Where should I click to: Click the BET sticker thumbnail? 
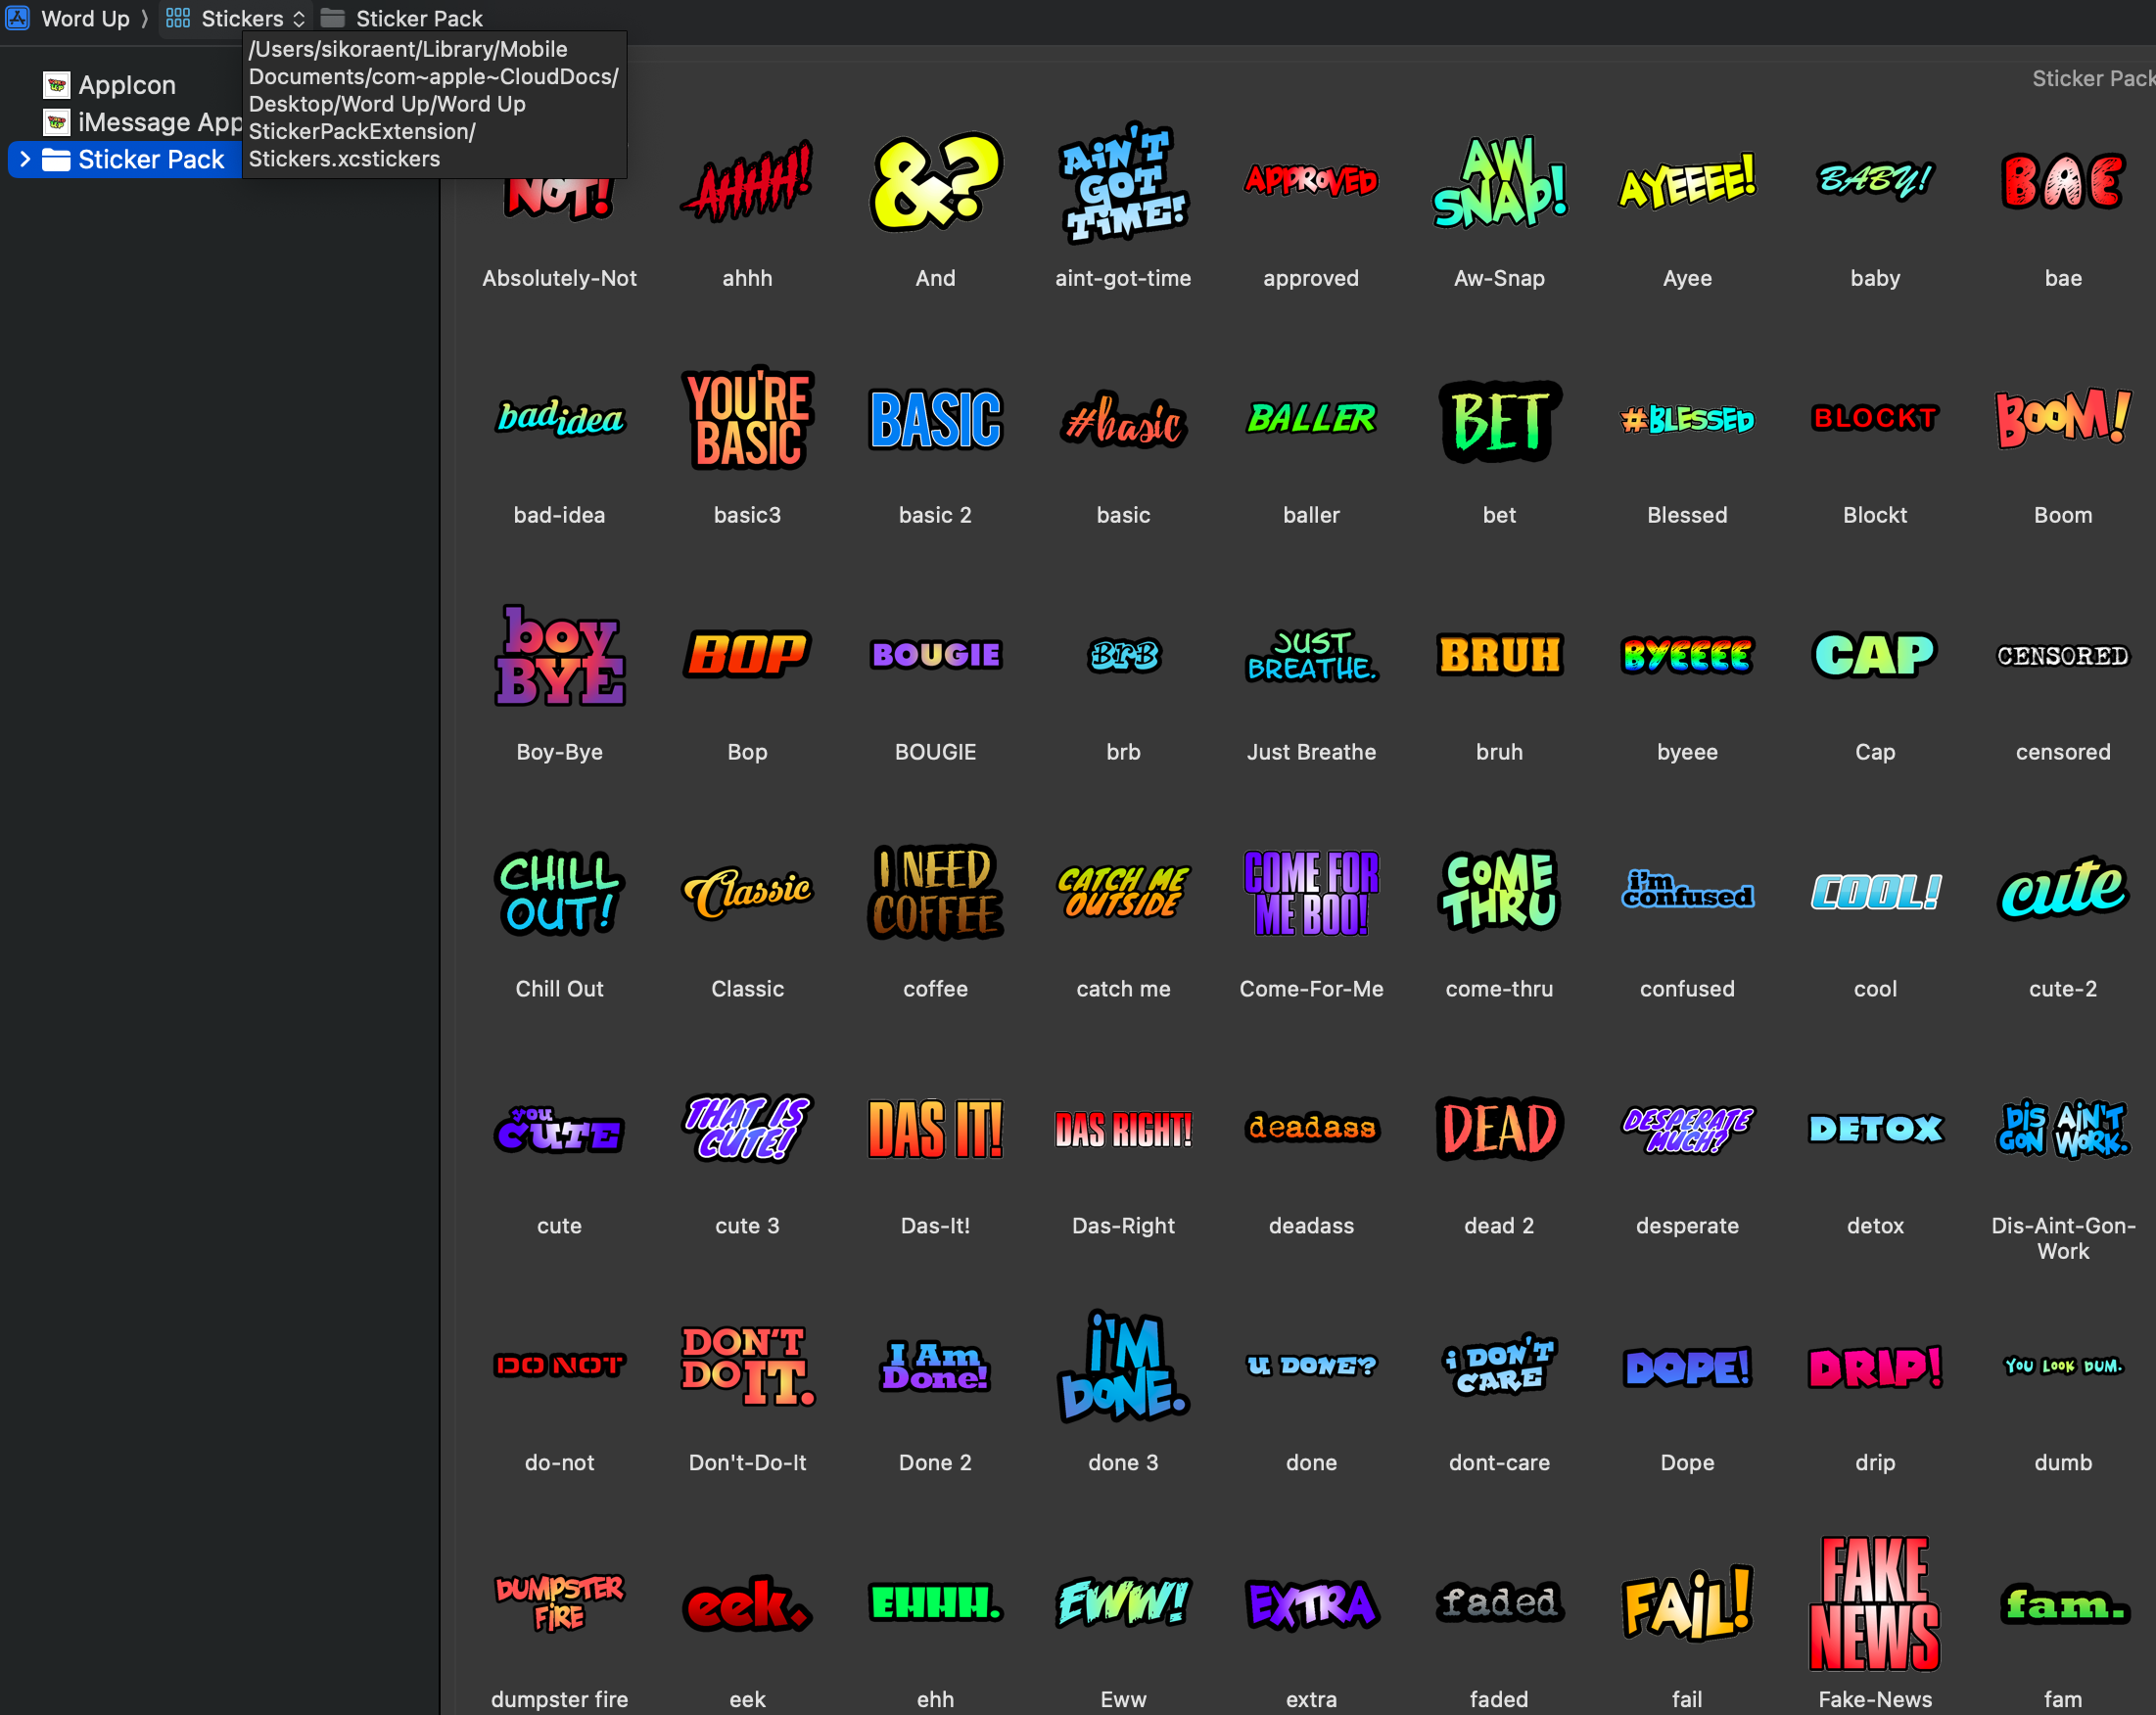tap(1498, 420)
